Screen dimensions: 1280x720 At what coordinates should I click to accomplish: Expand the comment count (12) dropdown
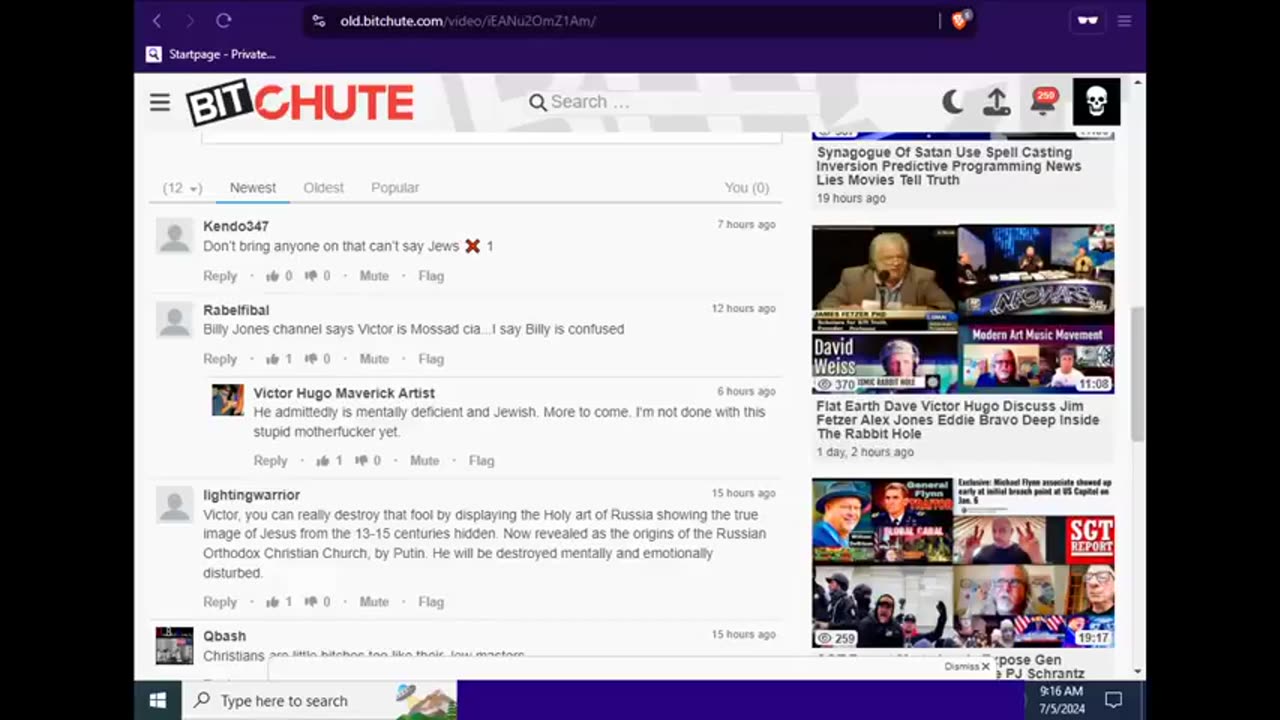182,188
